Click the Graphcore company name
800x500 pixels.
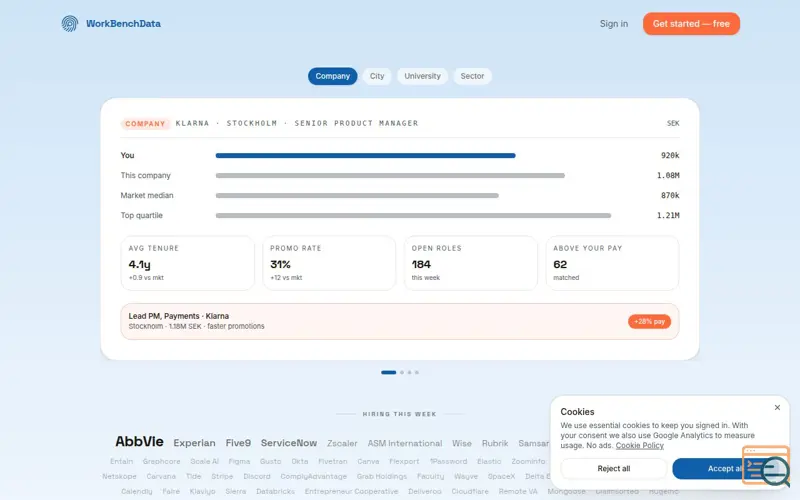(161, 461)
